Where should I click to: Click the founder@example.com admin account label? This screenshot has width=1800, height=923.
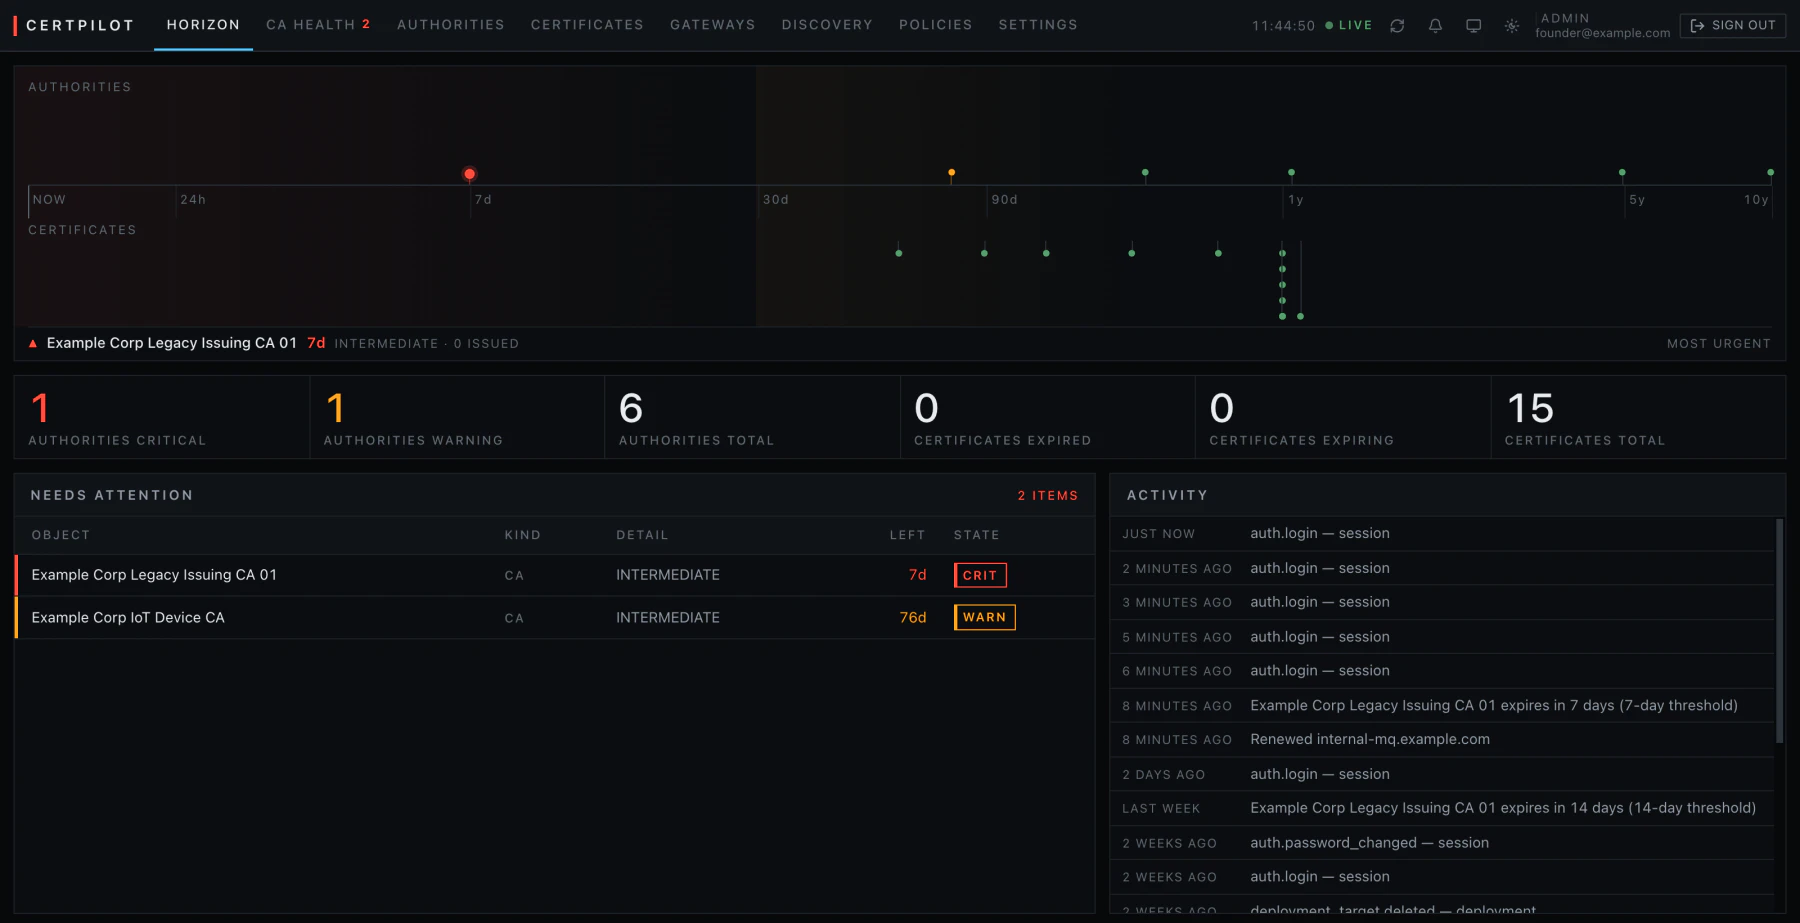point(1603,33)
